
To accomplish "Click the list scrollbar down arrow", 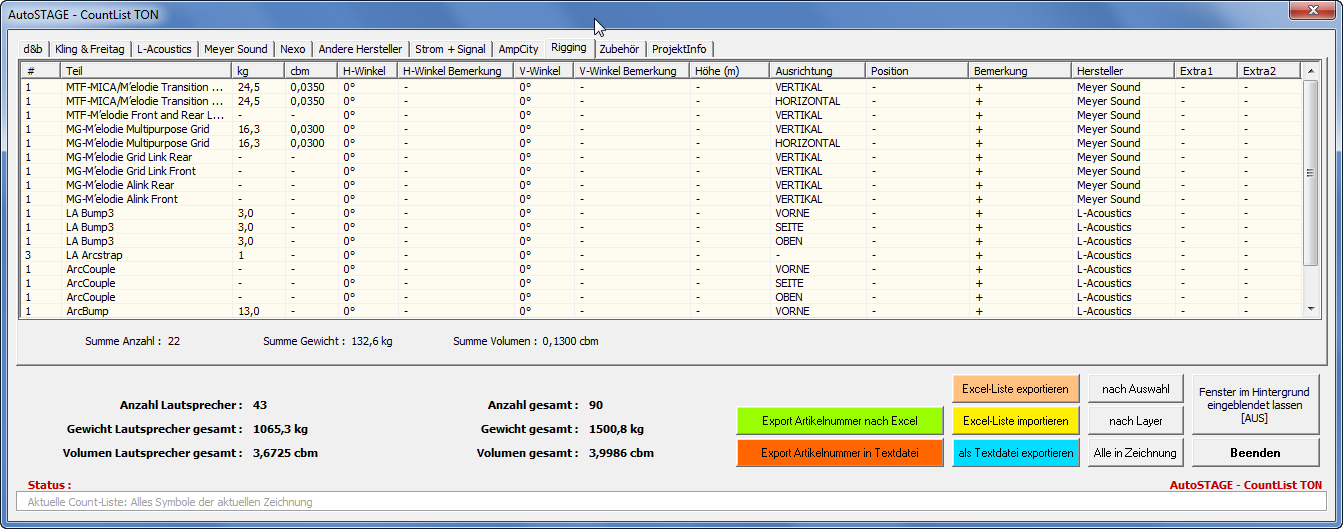I will 1310,310.
